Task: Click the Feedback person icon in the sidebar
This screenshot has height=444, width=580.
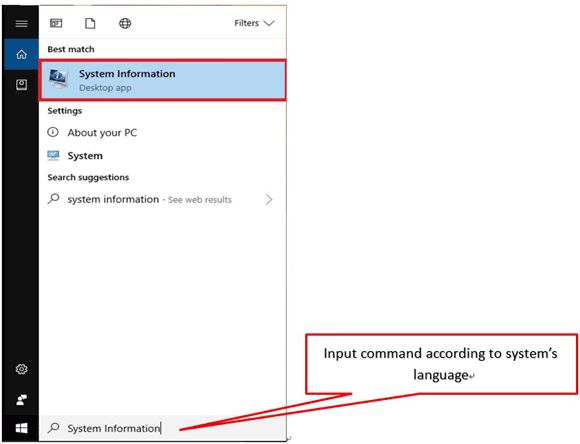Action: (21, 400)
